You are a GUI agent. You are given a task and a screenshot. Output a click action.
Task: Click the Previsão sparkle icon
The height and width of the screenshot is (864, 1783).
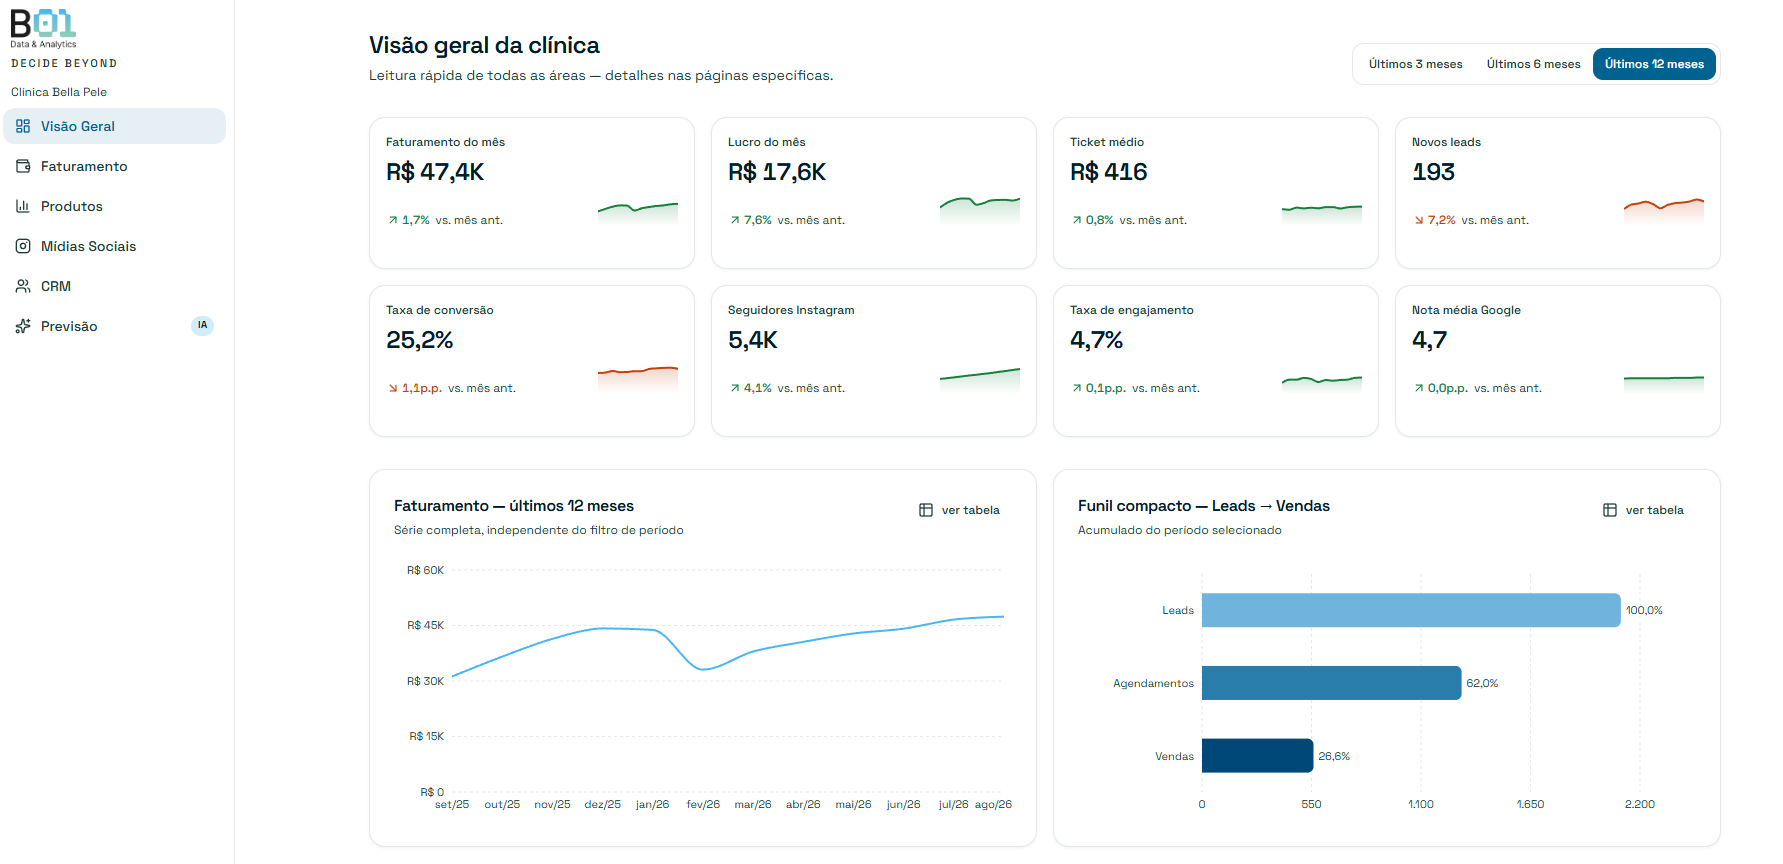click(x=23, y=326)
